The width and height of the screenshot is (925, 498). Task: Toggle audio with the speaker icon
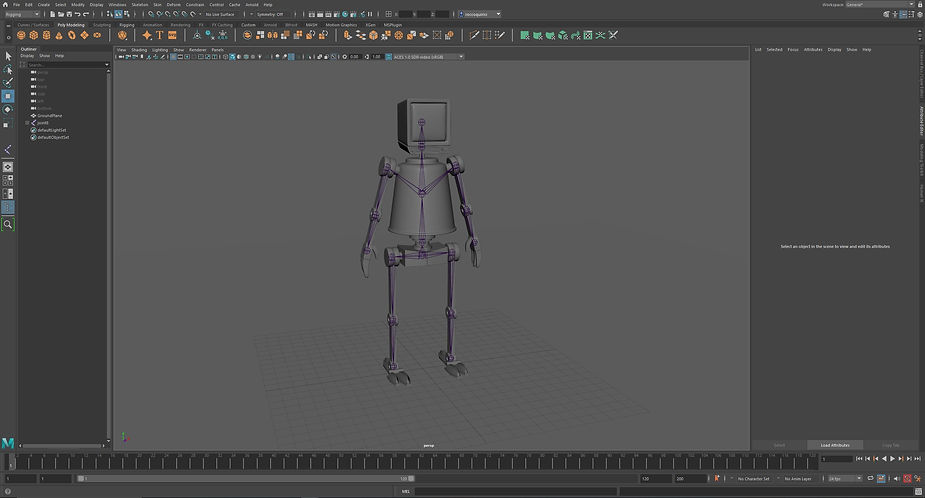(897, 479)
